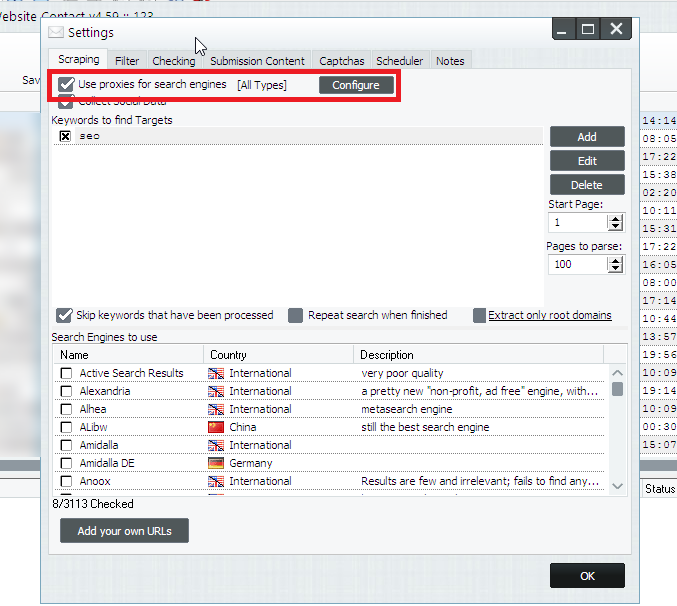Screen dimensions: 677x606
Task: Sort search engines by Name column
Action: click(x=128, y=355)
